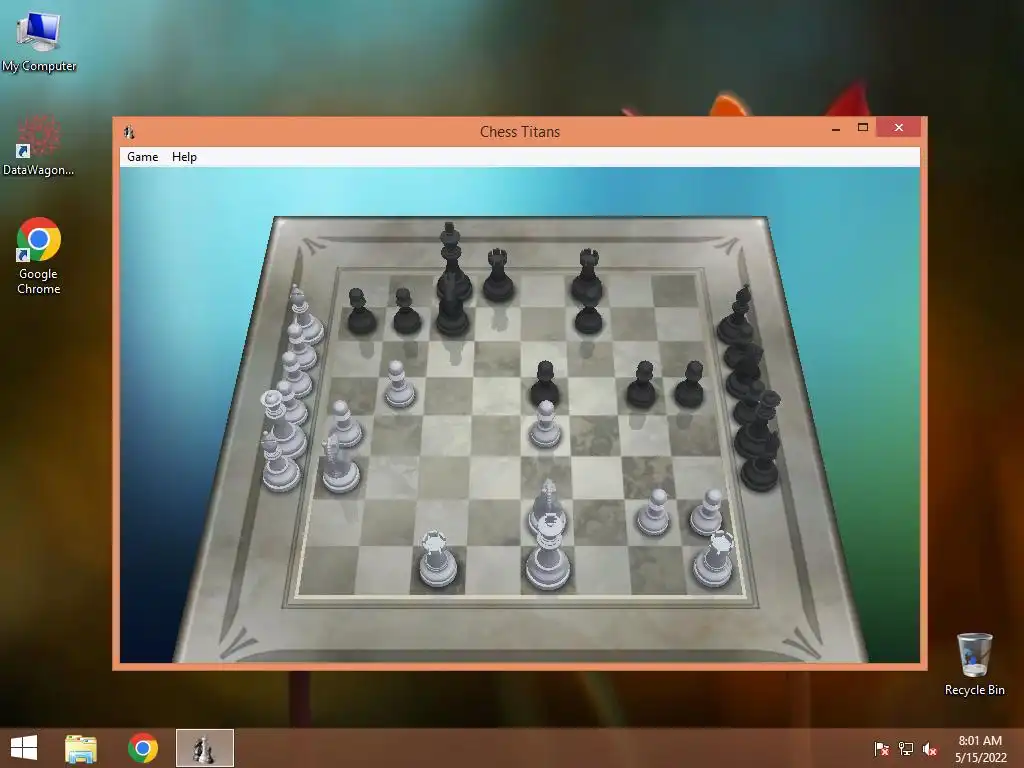Click the Chess Titans title bar icon
The height and width of the screenshot is (768, 1024).
(x=129, y=132)
